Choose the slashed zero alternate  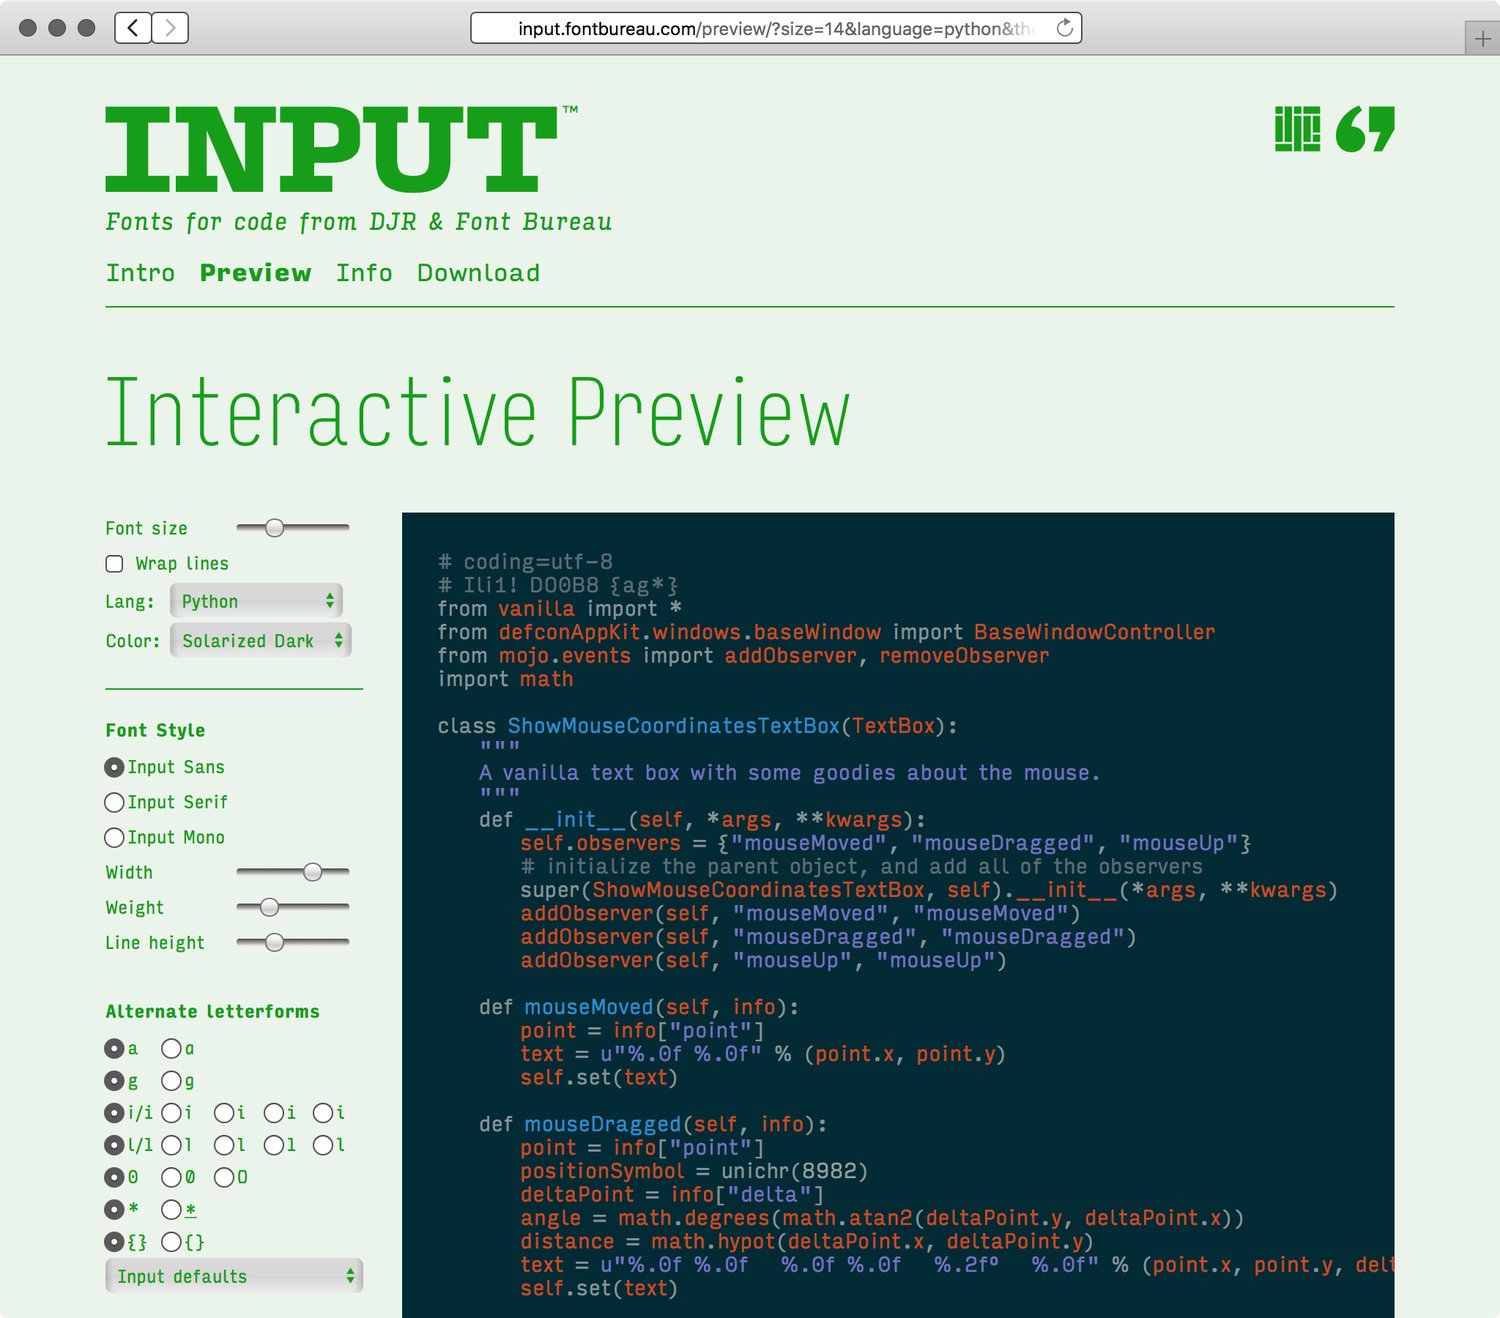coord(171,1177)
